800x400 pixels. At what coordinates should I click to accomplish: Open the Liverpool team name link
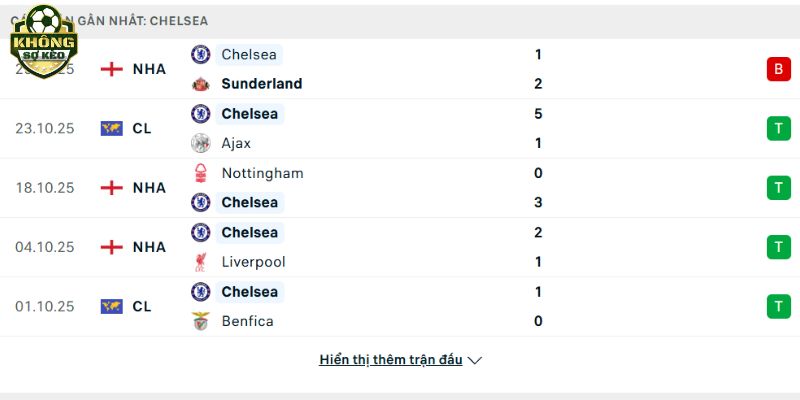253,262
